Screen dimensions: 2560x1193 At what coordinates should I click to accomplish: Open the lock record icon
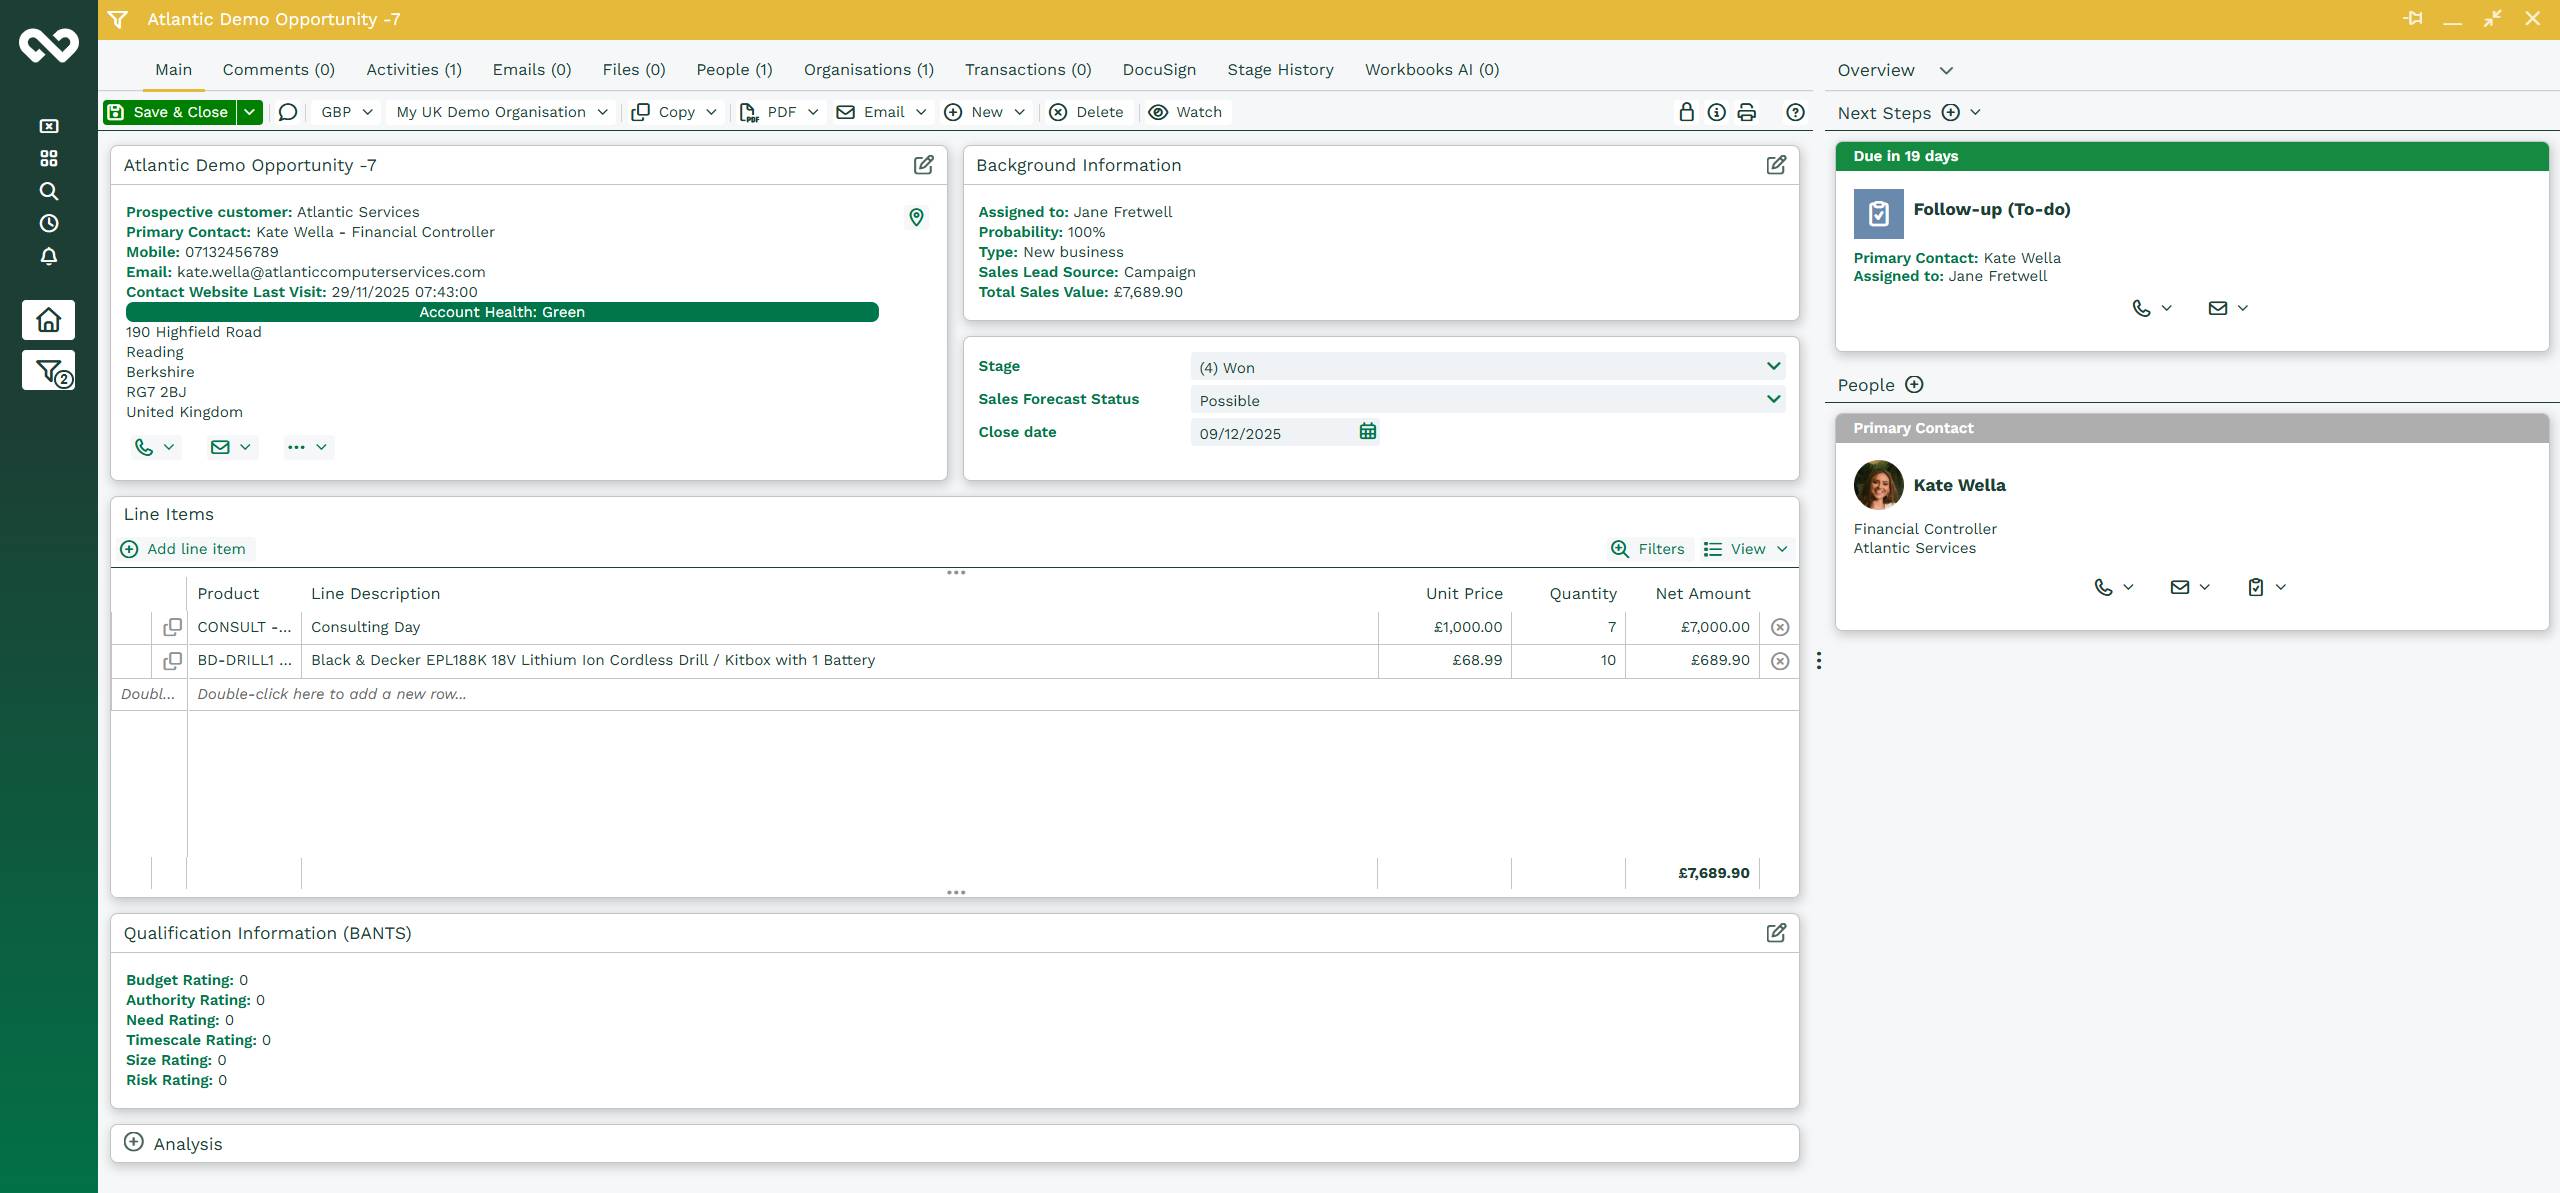pyautogui.click(x=1686, y=112)
